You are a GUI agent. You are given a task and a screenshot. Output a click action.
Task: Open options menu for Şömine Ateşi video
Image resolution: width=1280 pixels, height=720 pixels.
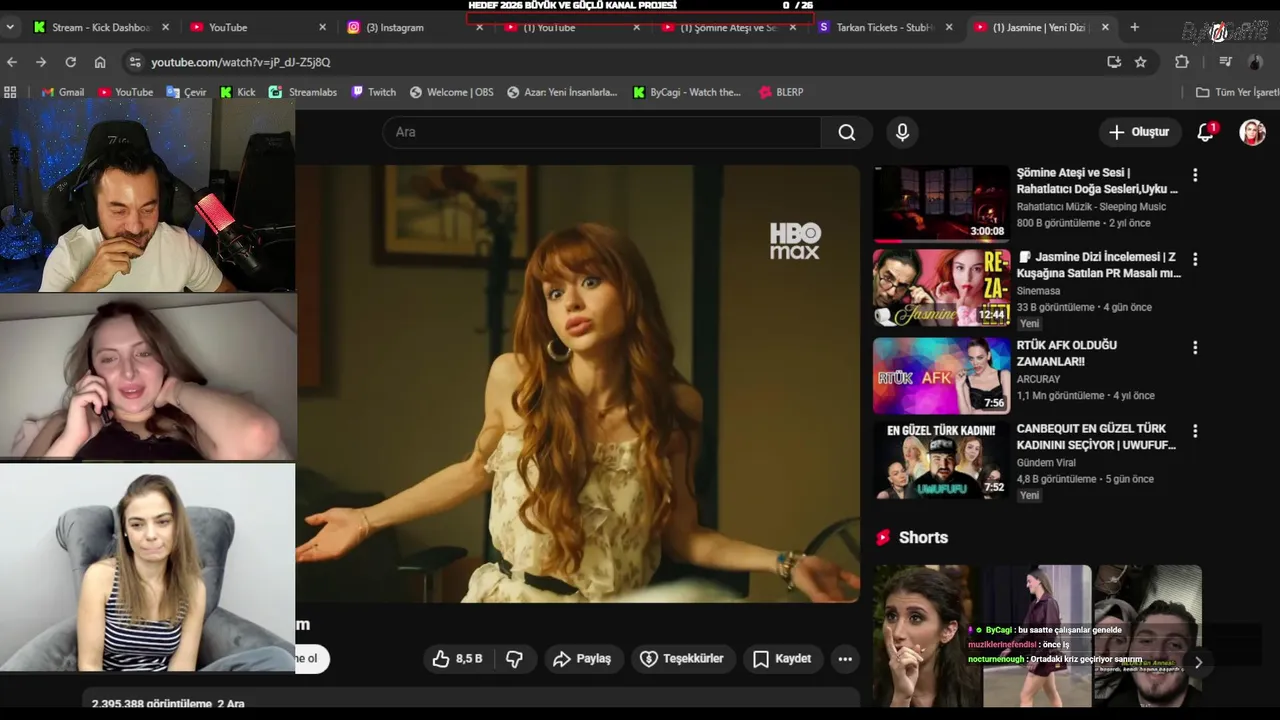[x=1194, y=175]
